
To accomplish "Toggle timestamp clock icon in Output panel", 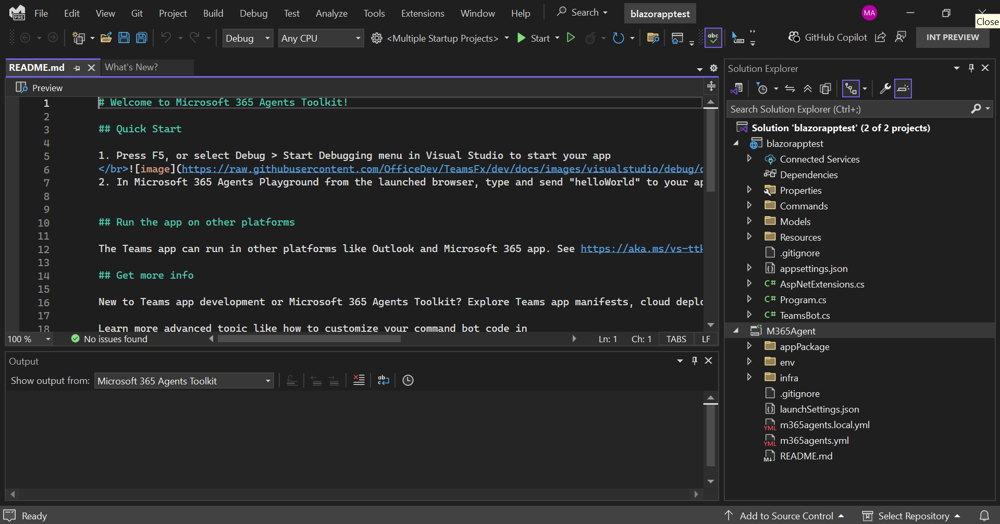I will [408, 381].
